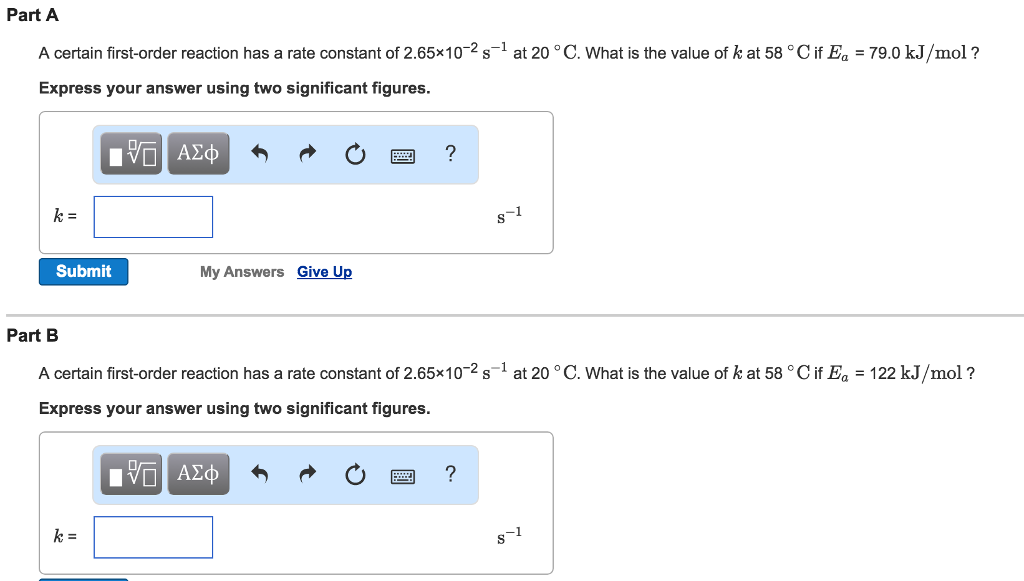Click inside the k answer box for Part A

coord(152,216)
